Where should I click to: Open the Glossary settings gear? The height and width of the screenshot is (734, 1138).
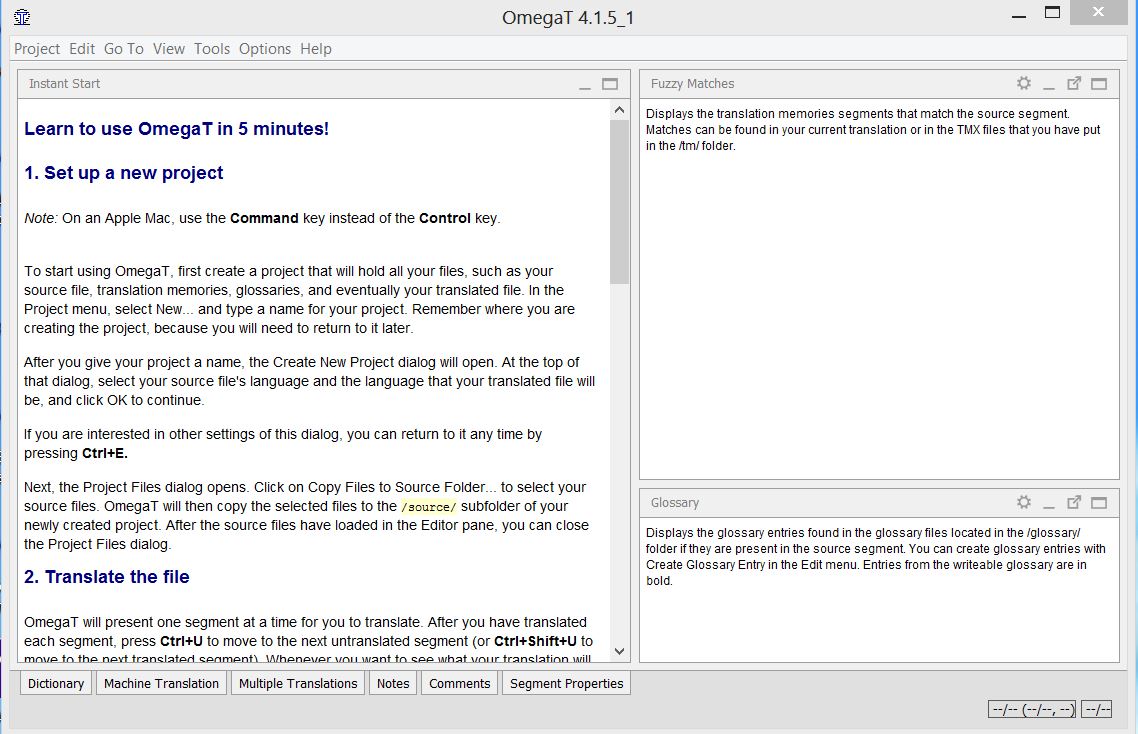(1023, 502)
